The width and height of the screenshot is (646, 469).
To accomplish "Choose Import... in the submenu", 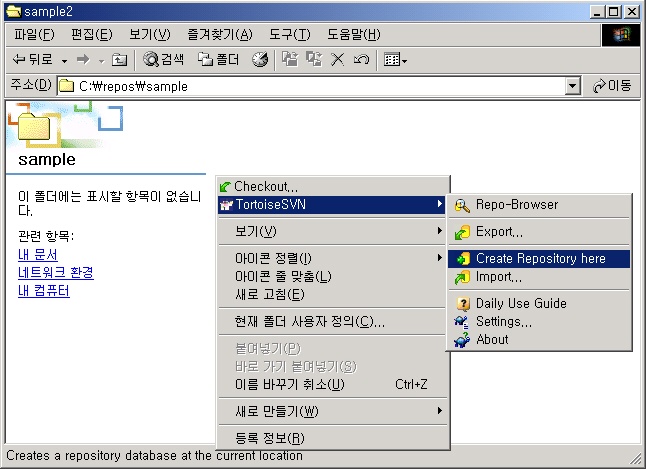I will pyautogui.click(x=498, y=277).
